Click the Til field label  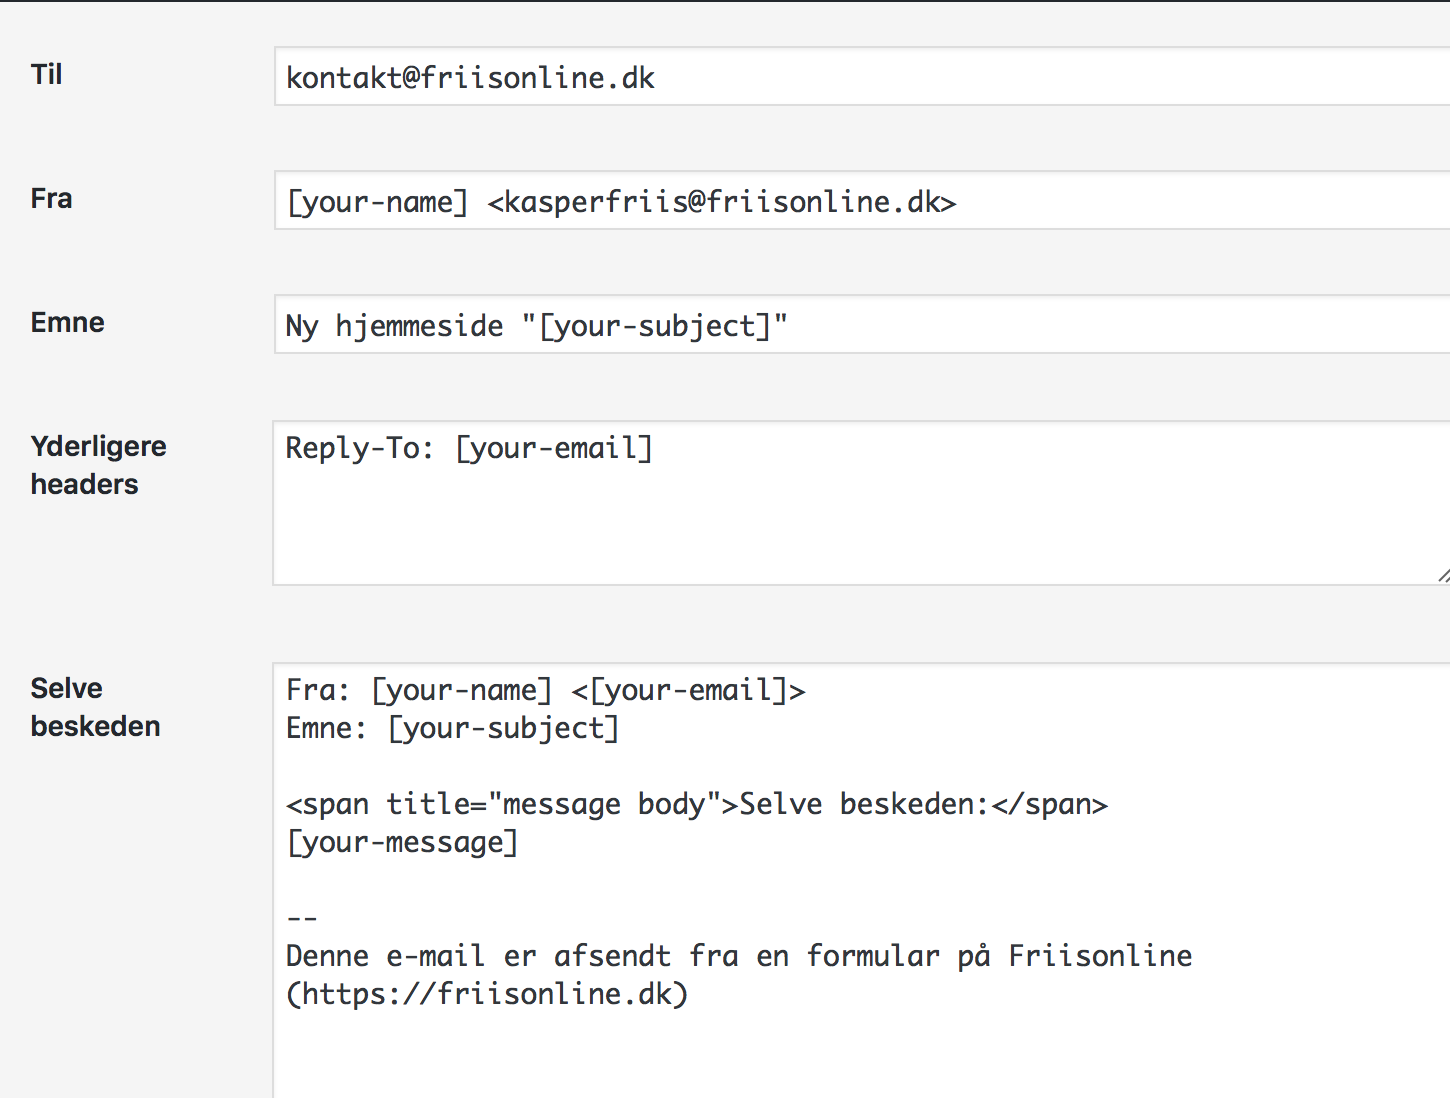pos(47,75)
